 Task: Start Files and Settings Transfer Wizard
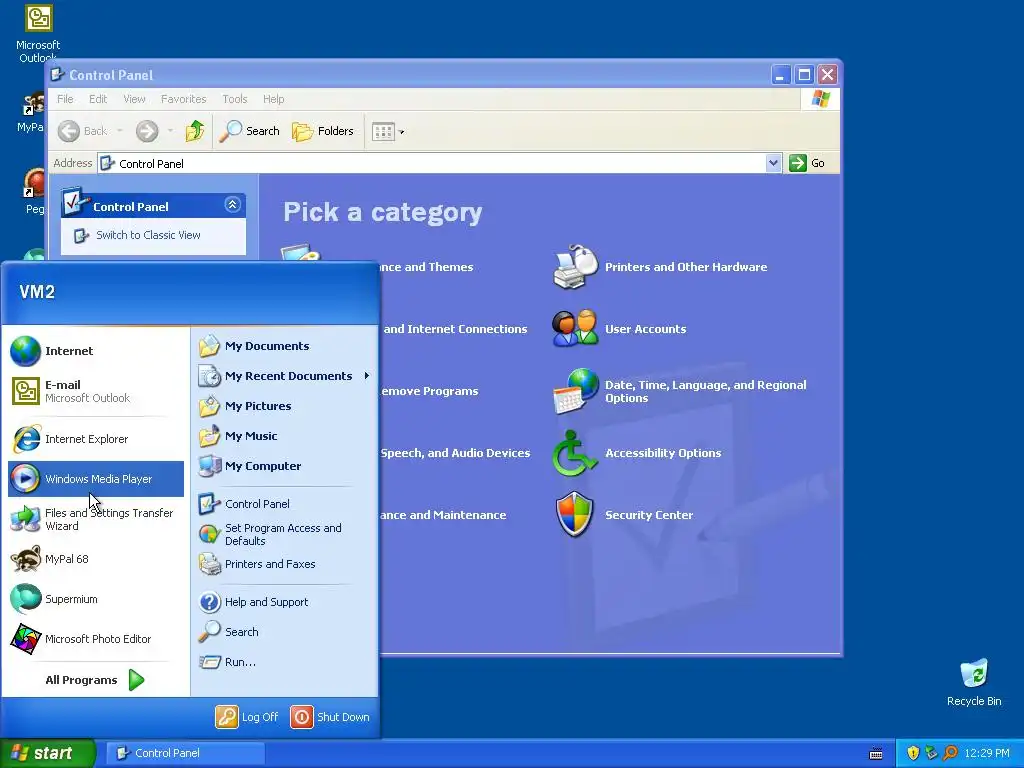95,519
